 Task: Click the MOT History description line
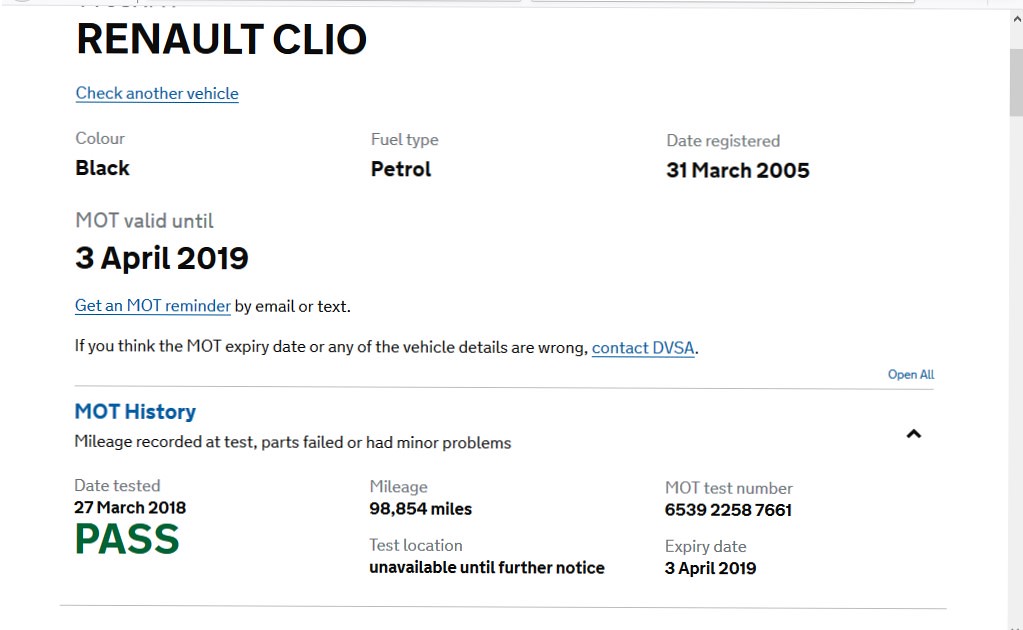point(293,442)
